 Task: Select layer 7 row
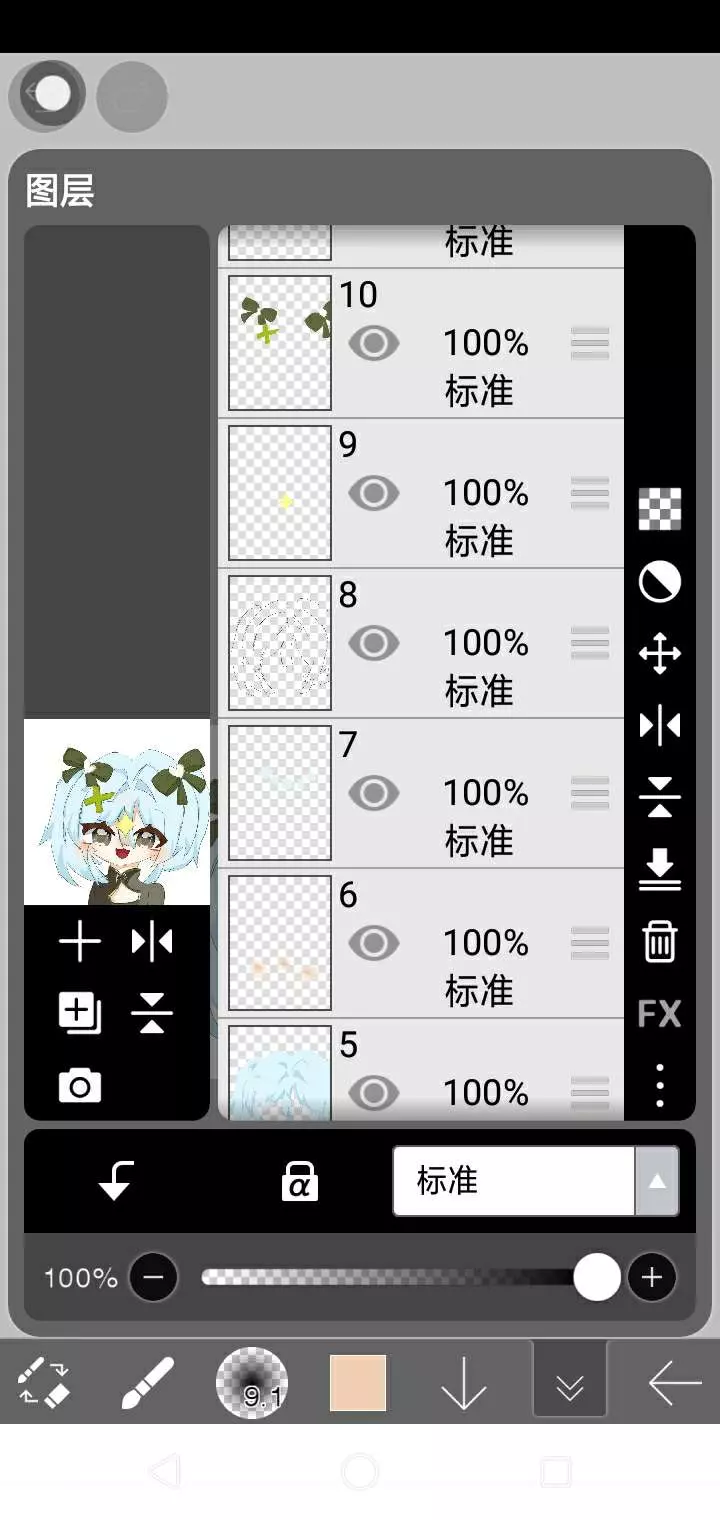pos(421,793)
